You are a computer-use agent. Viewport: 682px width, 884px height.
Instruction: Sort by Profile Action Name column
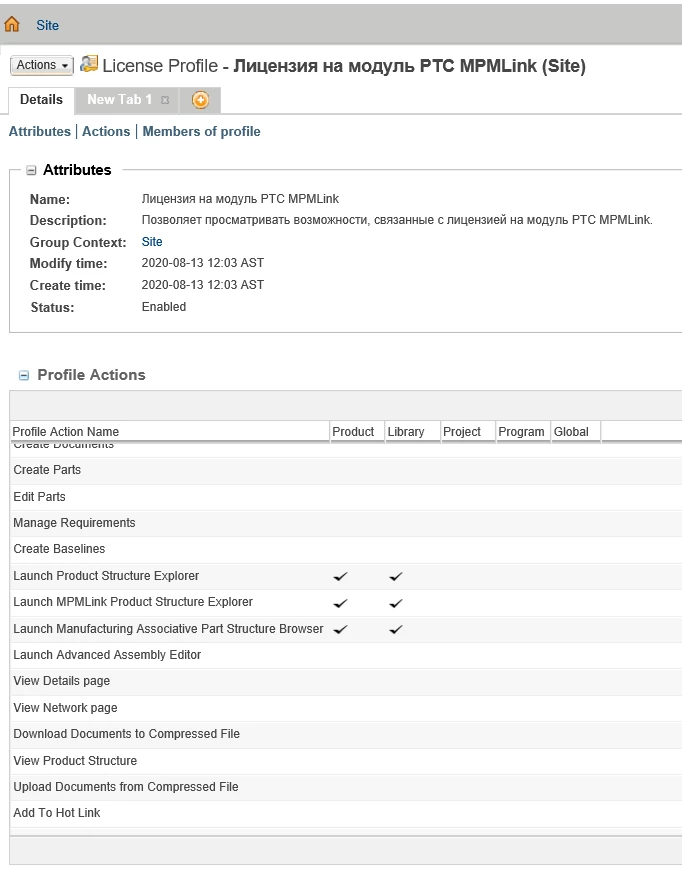click(x=170, y=432)
